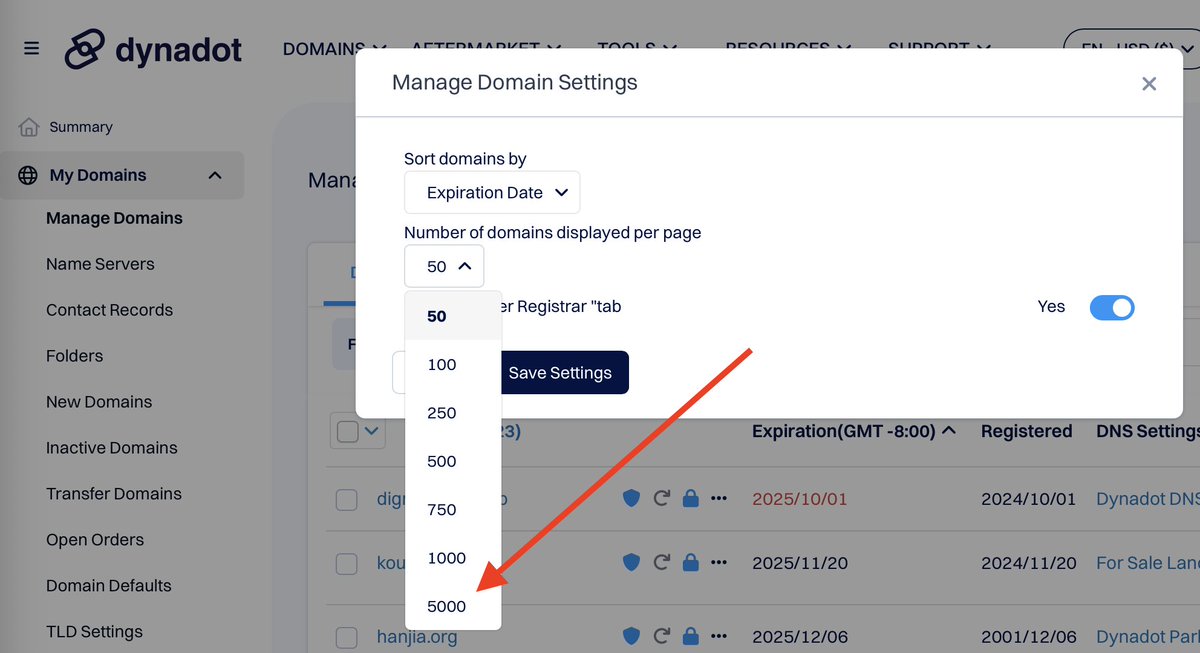This screenshot has width=1200, height=653.
Task: Select 5000 domains per page
Action: (x=453, y=606)
